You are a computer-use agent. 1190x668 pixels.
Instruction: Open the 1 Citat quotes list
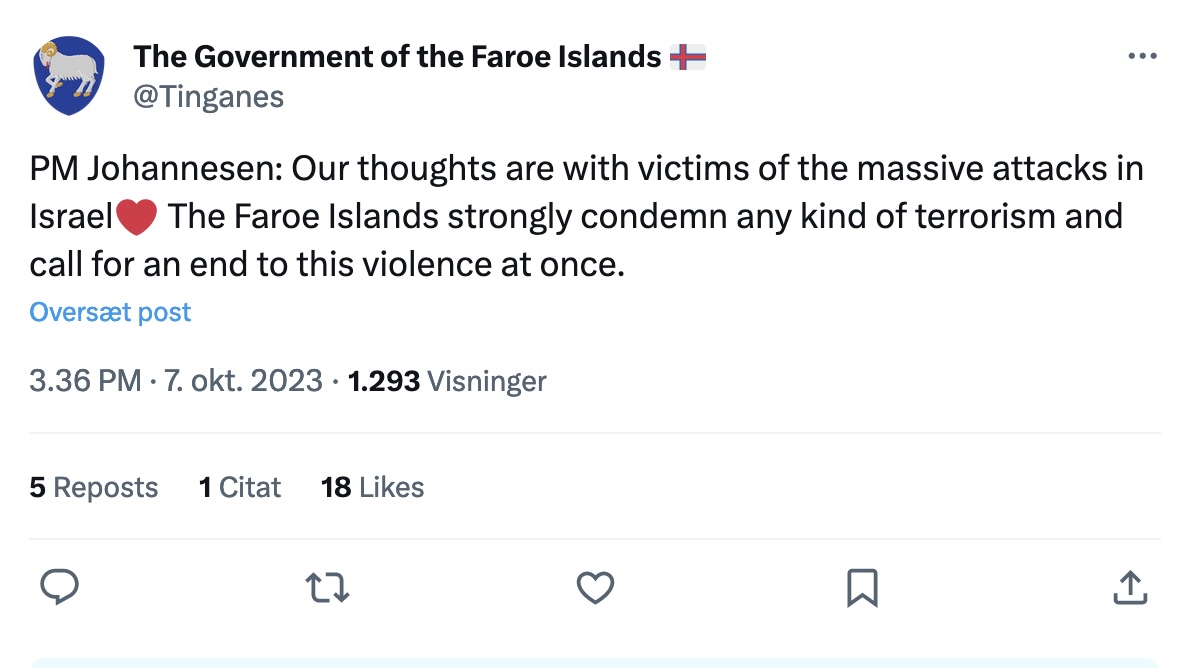(x=240, y=487)
